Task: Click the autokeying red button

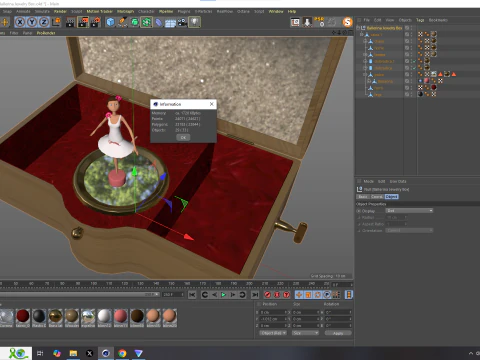Action: 277,295
